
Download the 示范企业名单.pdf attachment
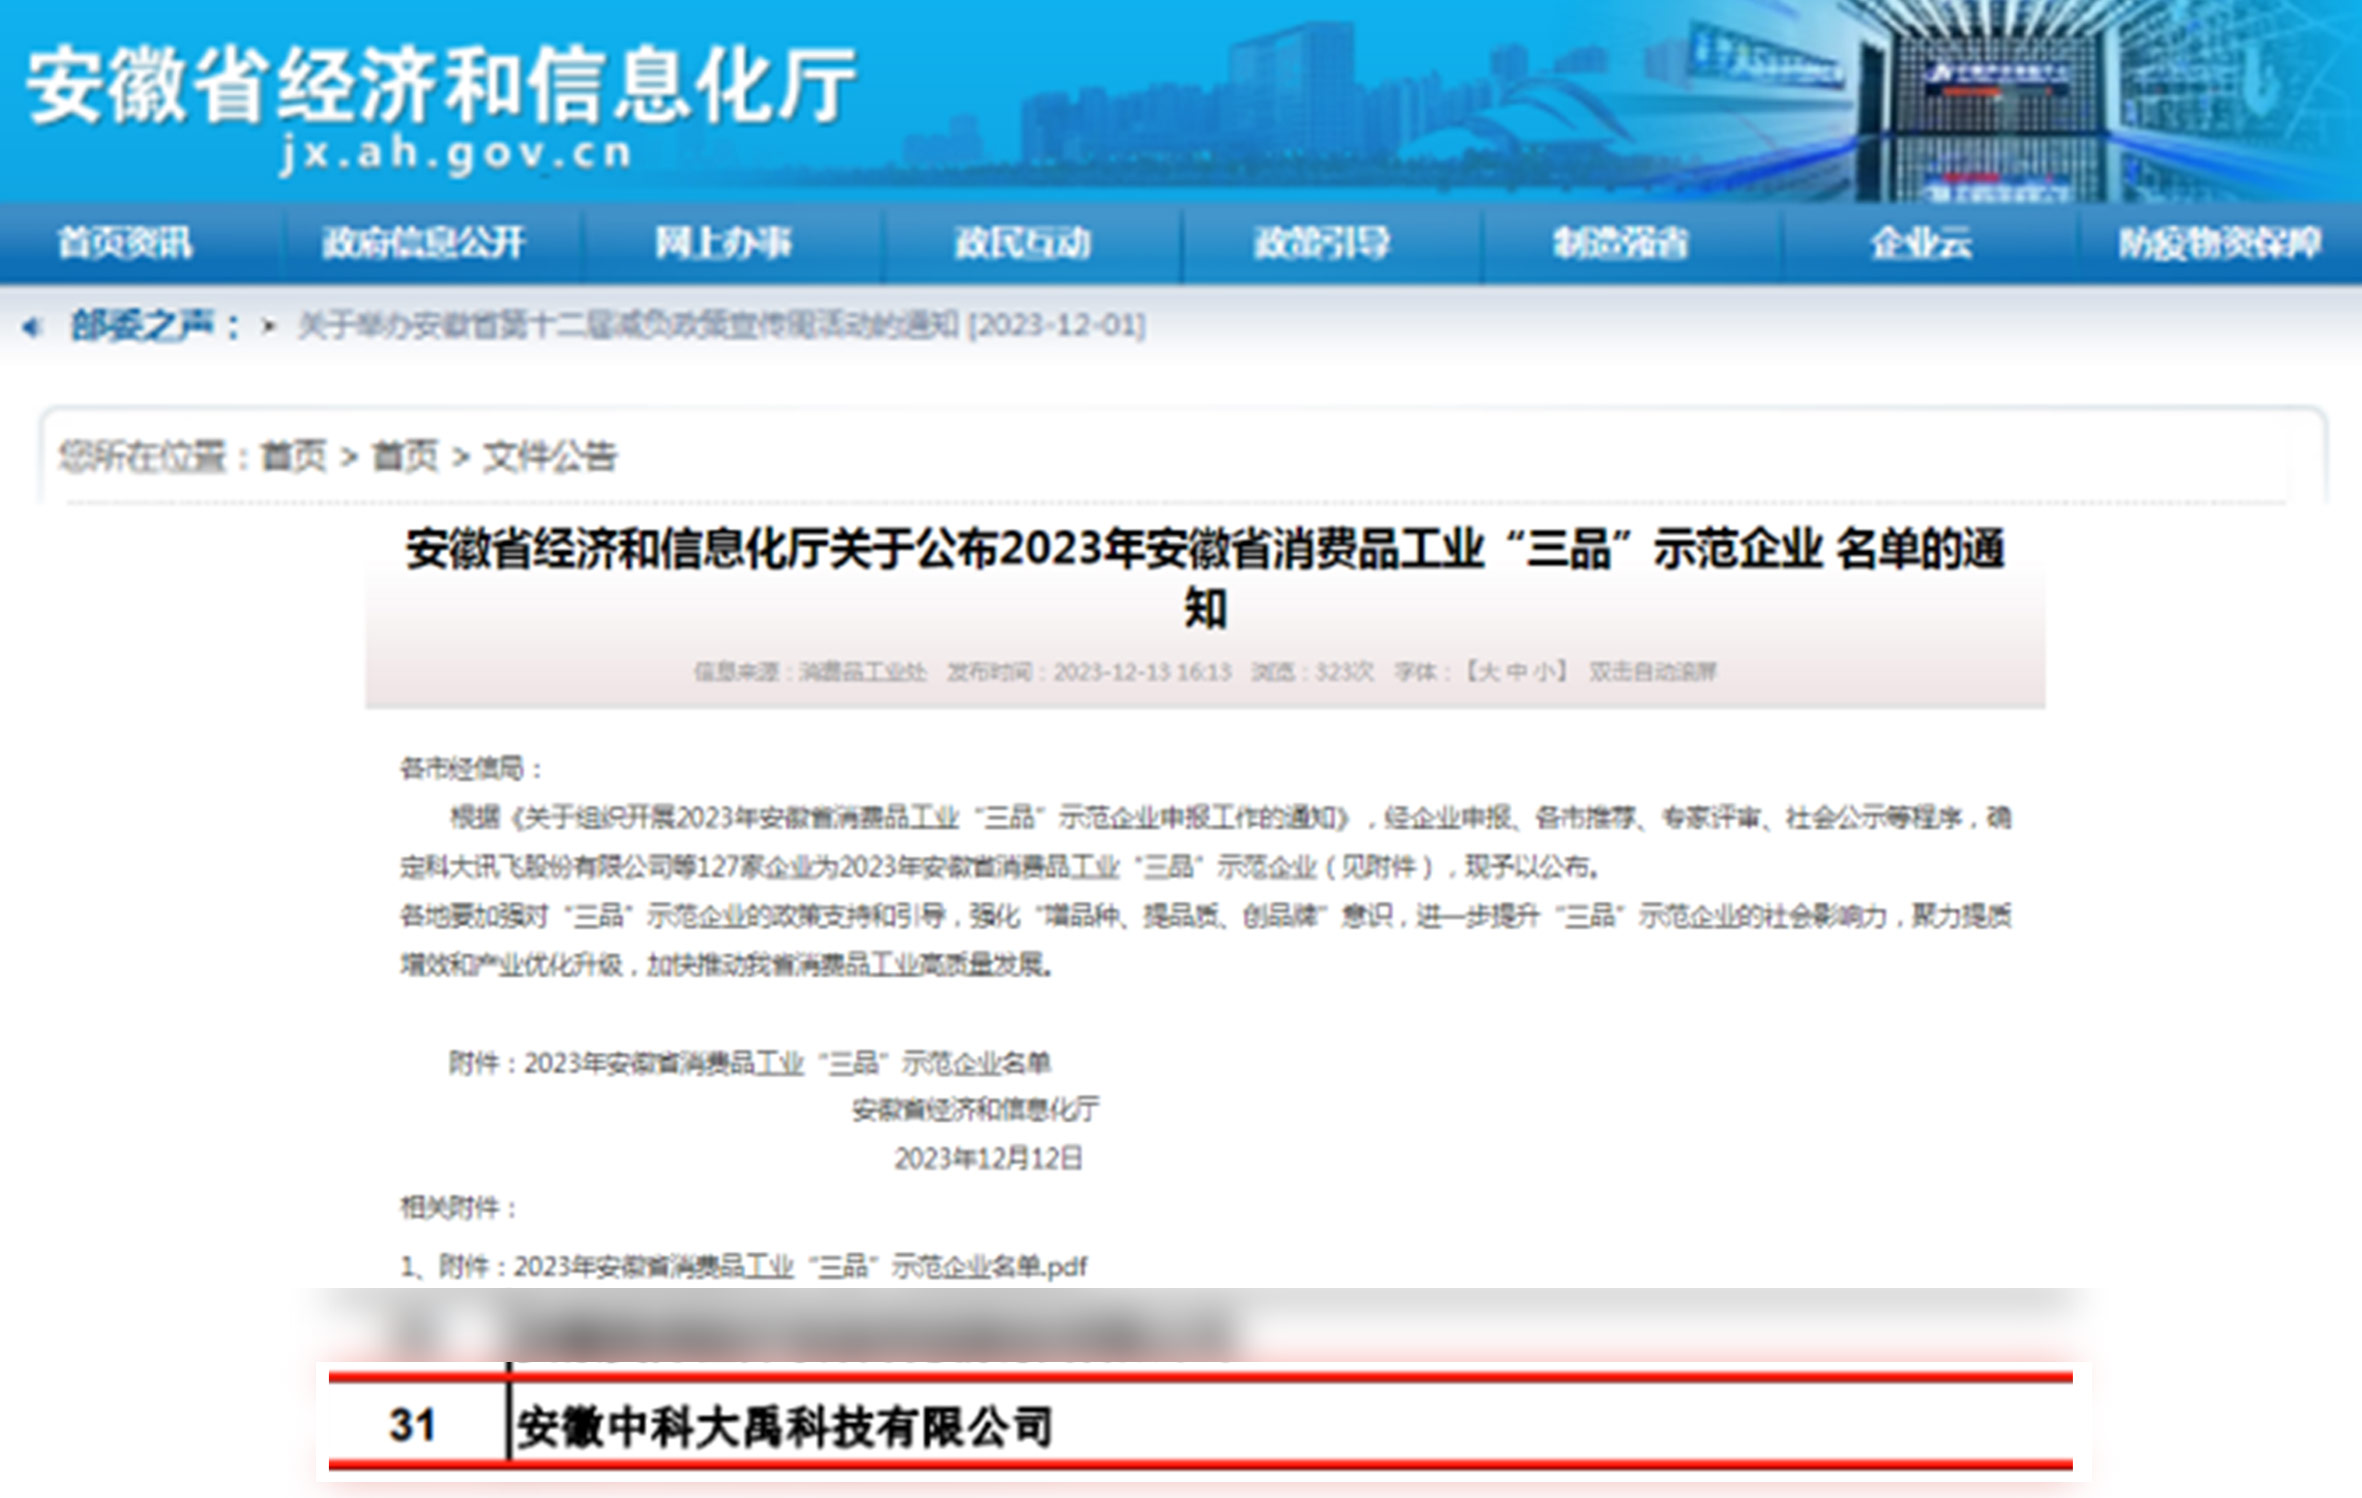(800, 1267)
